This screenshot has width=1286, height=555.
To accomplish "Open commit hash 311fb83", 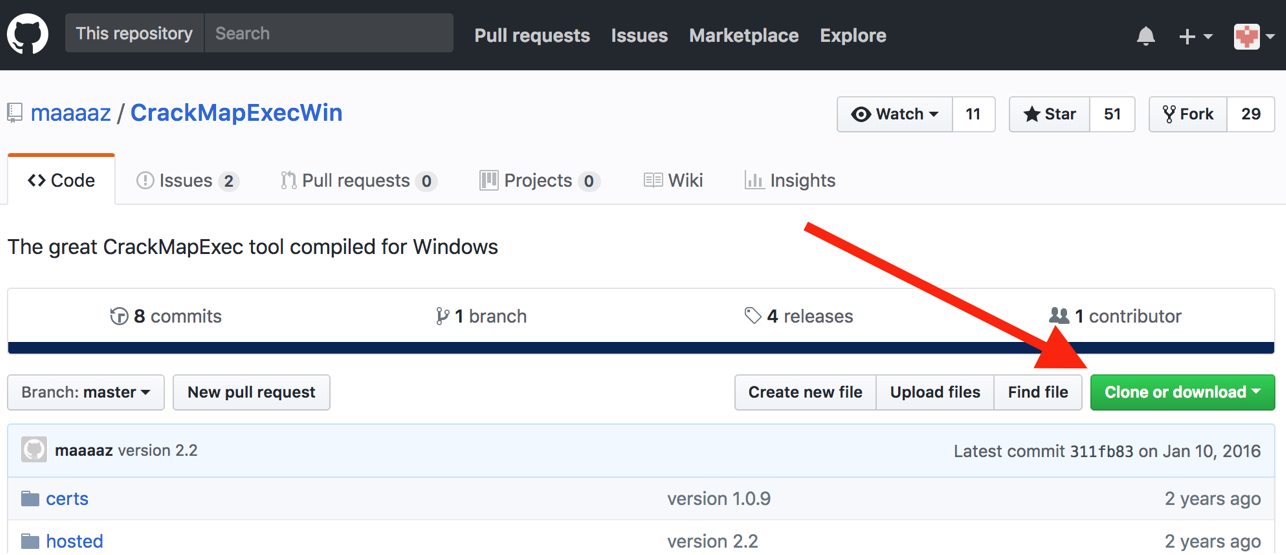I will coord(1102,451).
